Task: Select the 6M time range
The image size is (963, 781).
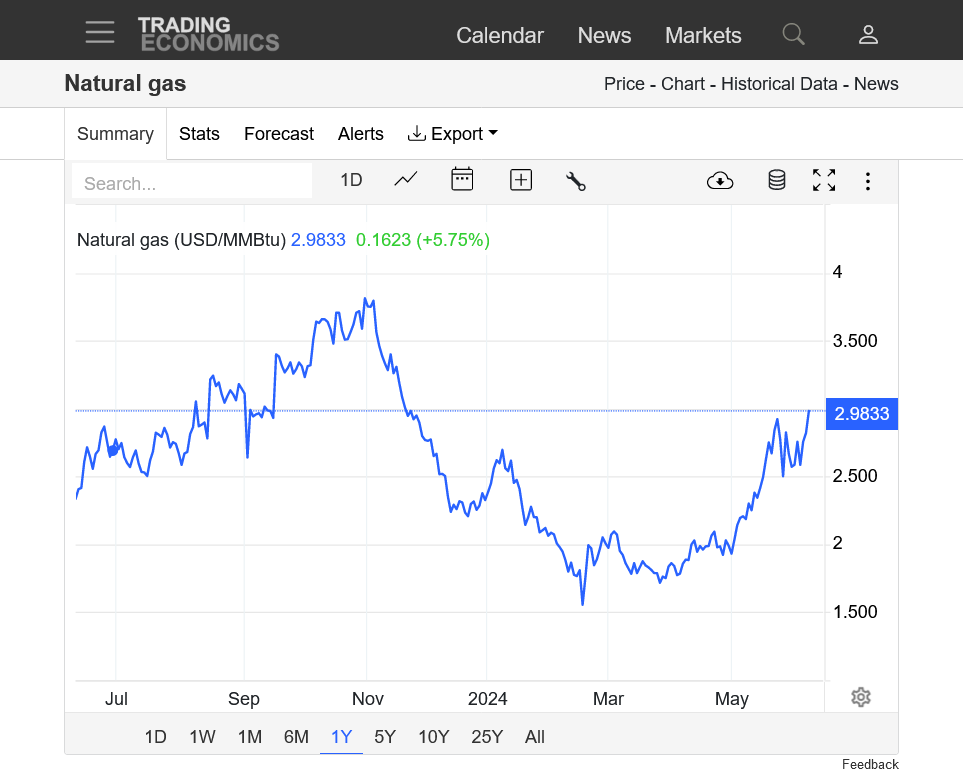Action: (296, 736)
